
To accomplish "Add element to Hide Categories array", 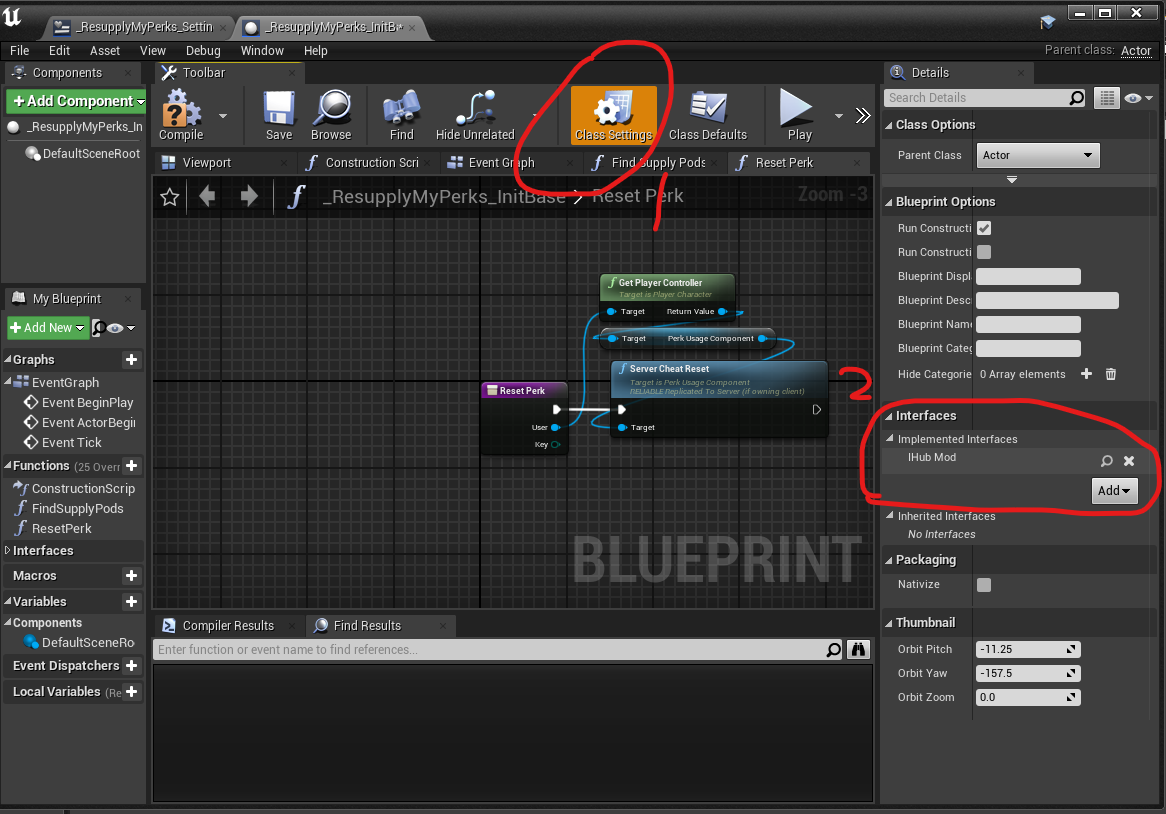I will point(1086,374).
